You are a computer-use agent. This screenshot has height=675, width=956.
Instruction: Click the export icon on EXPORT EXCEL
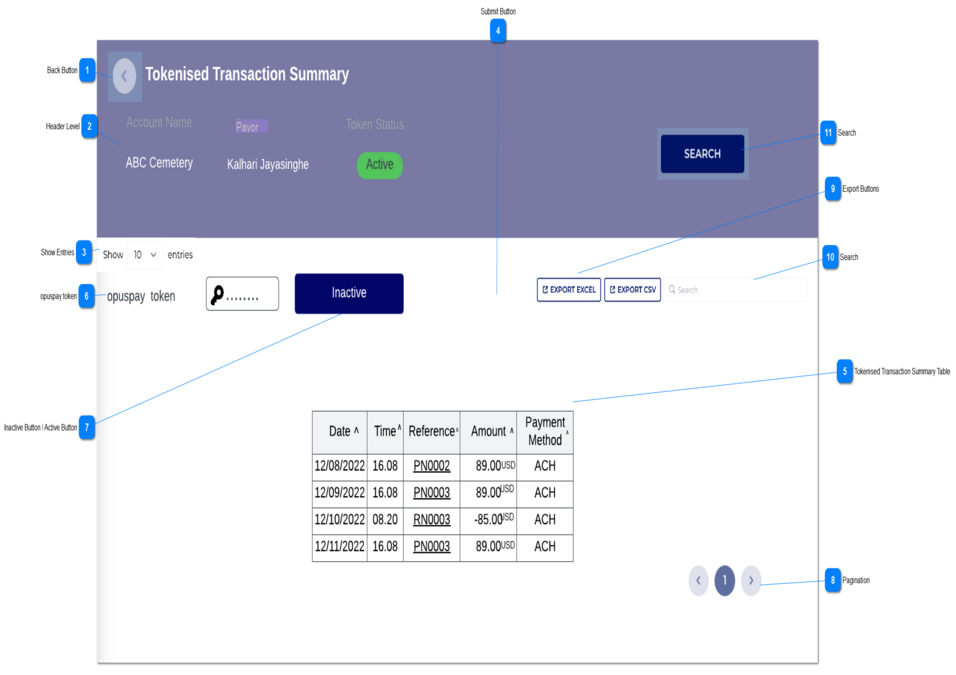(x=545, y=289)
